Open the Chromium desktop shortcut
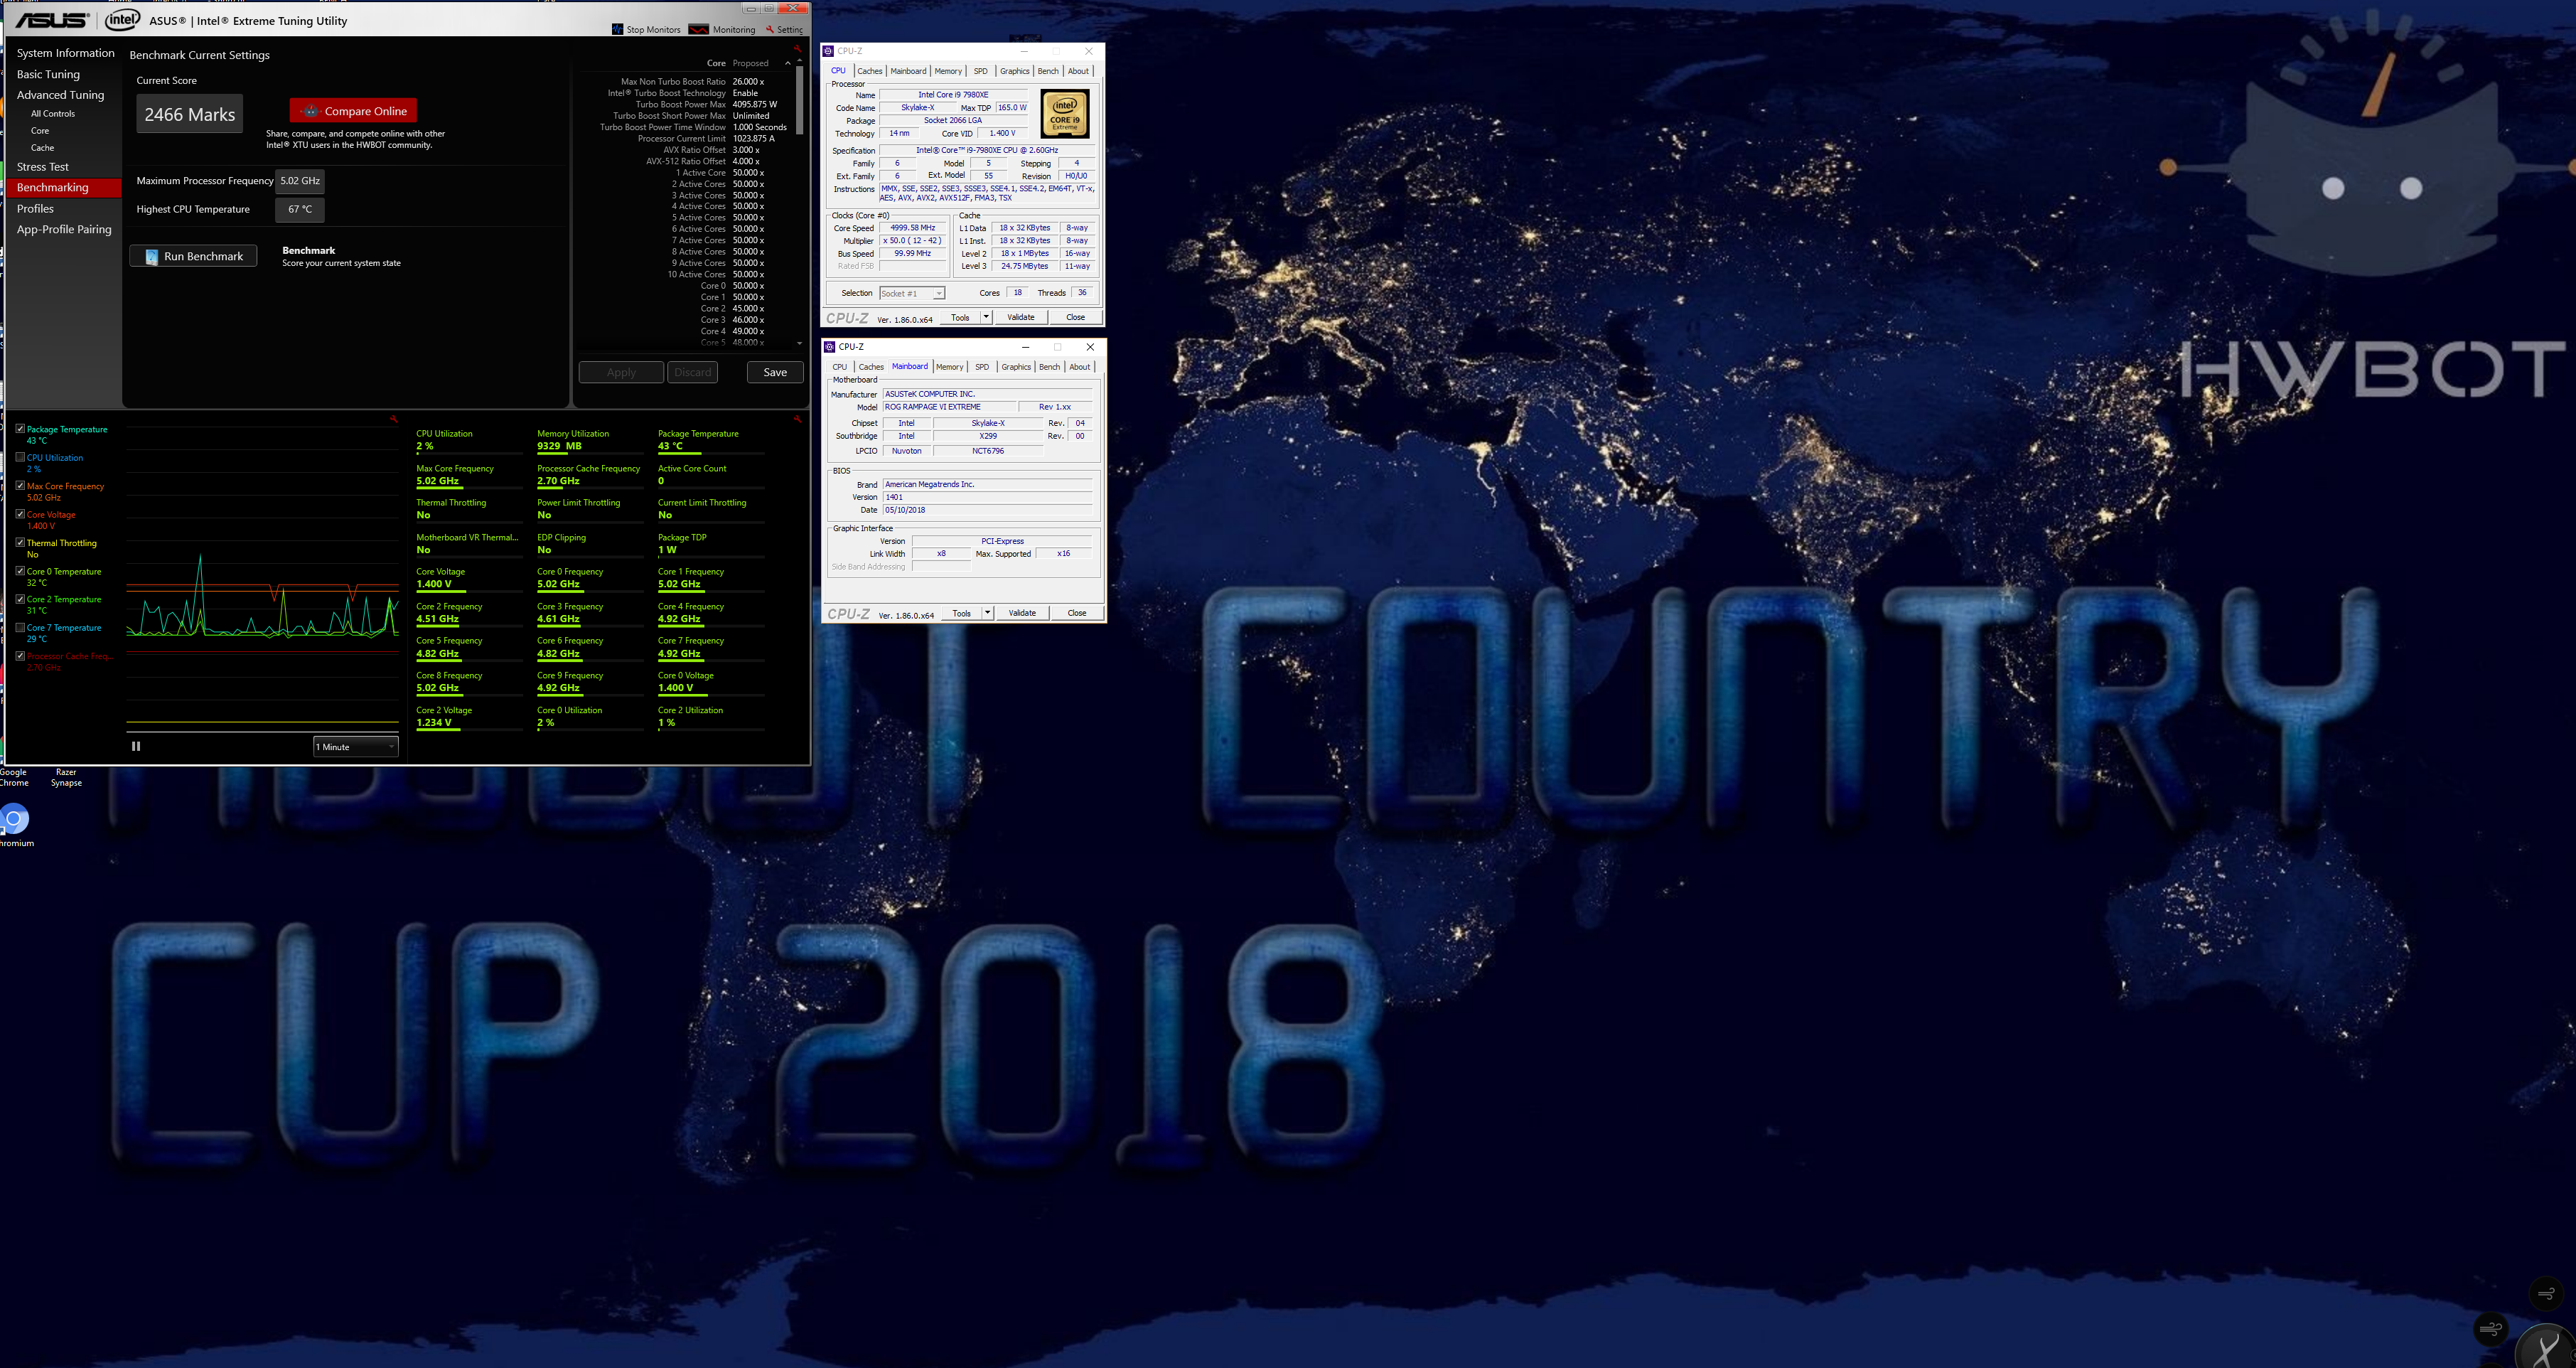This screenshot has height=1368, width=2576. (14, 824)
